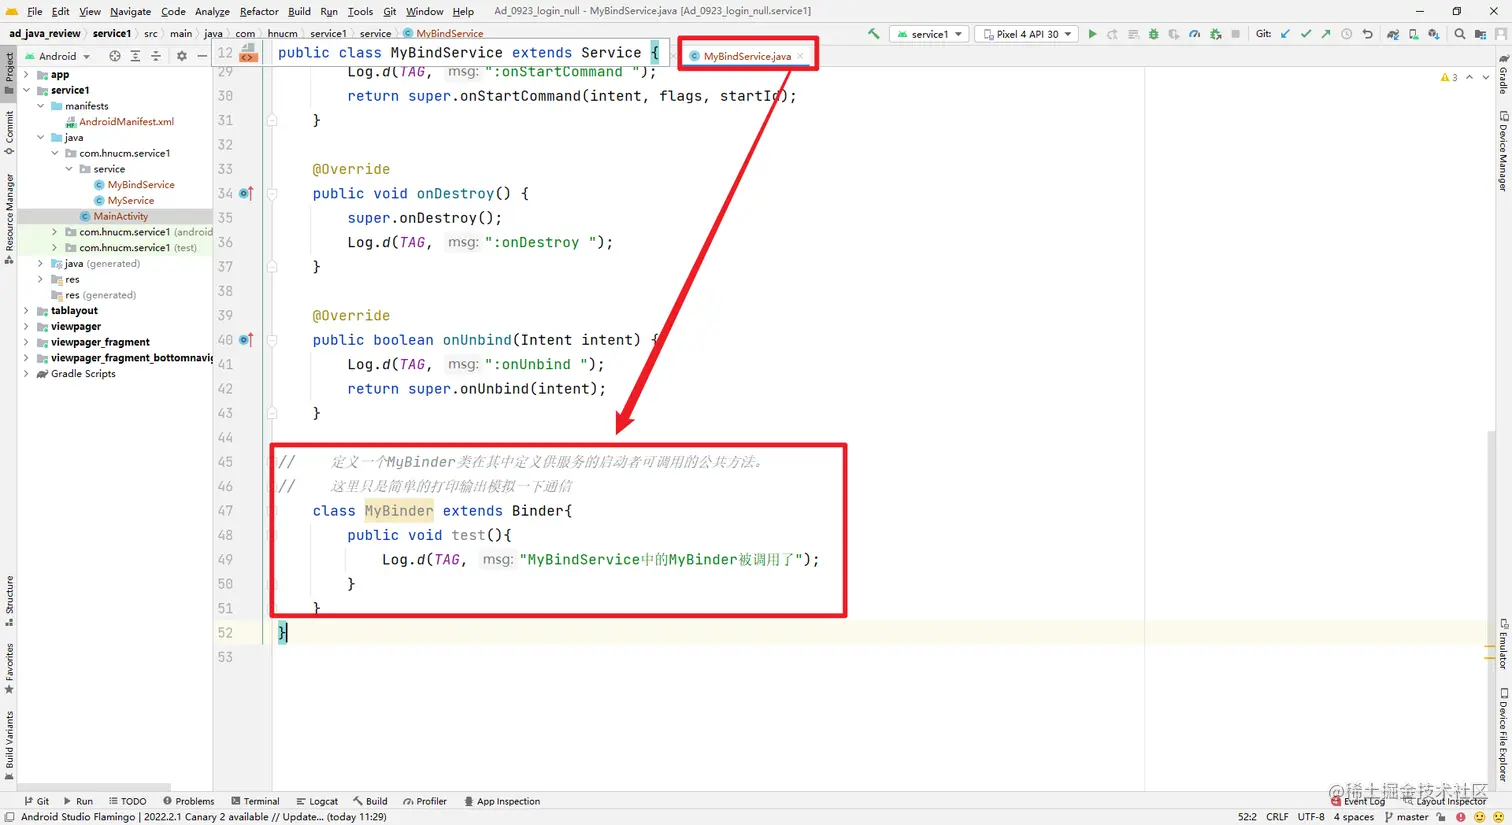Open the Navigate menu
Image resolution: width=1512 pixels, height=825 pixels.
[130, 11]
